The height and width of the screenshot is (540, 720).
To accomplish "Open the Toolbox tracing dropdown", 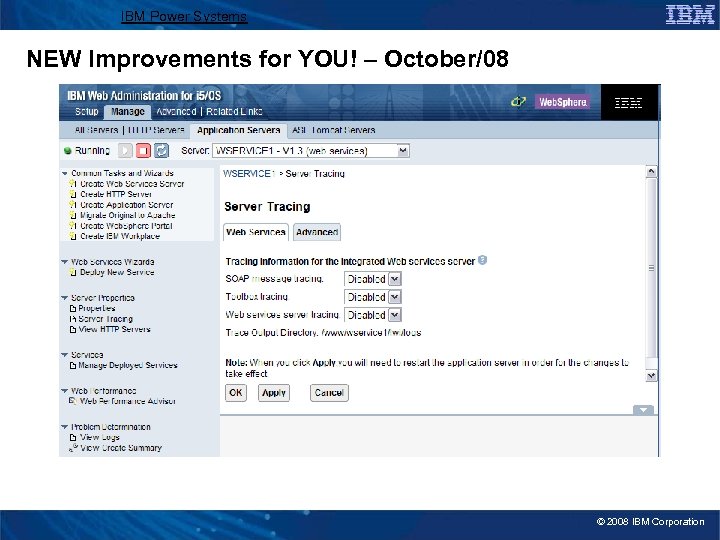I will [394, 297].
